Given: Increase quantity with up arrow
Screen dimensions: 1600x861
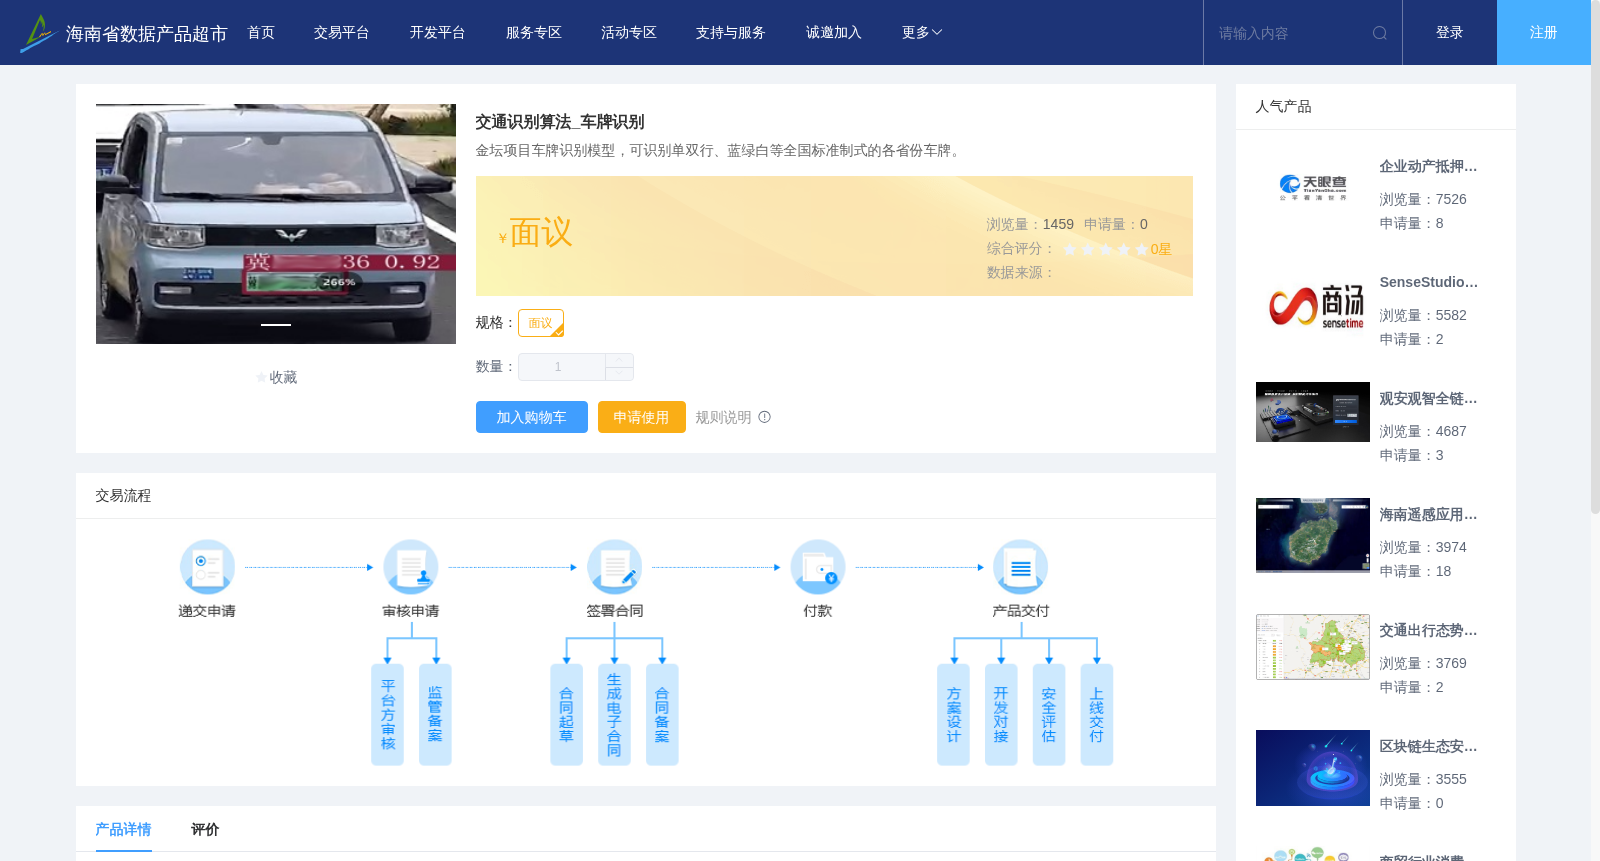Looking at the screenshot, I should [x=619, y=360].
